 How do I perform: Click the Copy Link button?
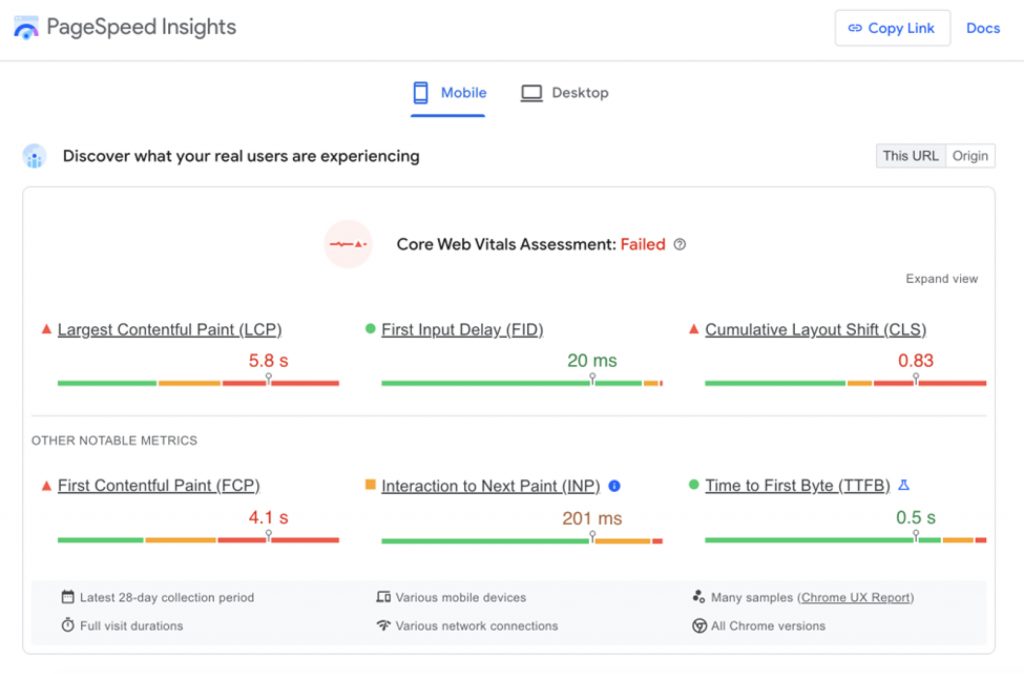pyautogui.click(x=892, y=28)
